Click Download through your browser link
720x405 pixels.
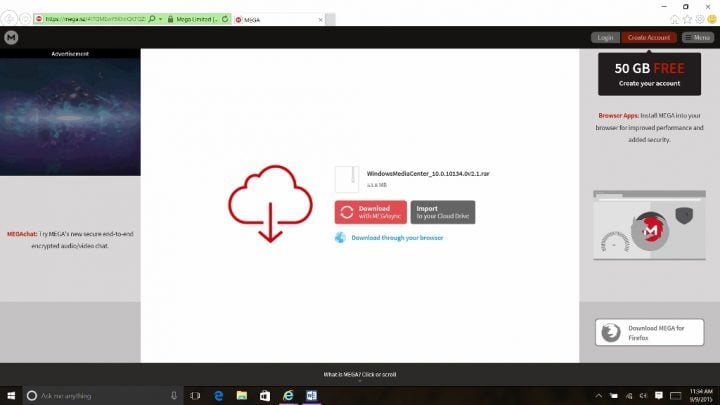397,238
